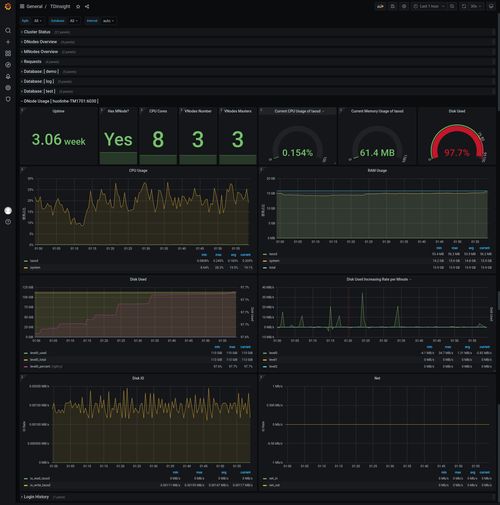500x505 pixels.
Task: Expand the Requests row
Action: pos(32,62)
